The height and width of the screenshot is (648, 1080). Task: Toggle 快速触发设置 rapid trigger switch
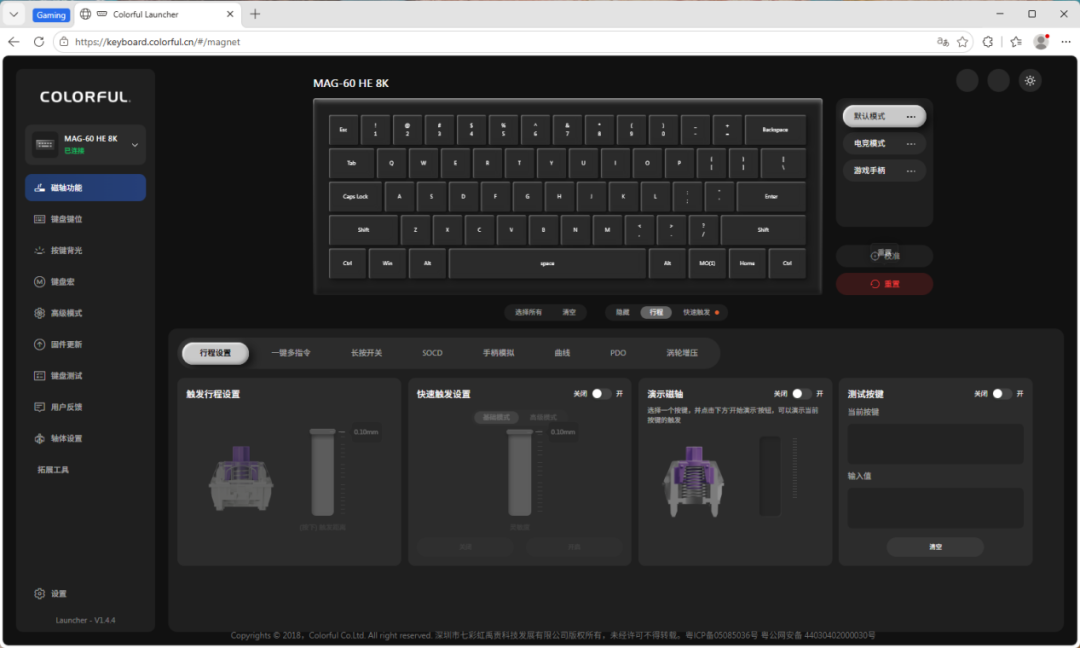[601, 394]
